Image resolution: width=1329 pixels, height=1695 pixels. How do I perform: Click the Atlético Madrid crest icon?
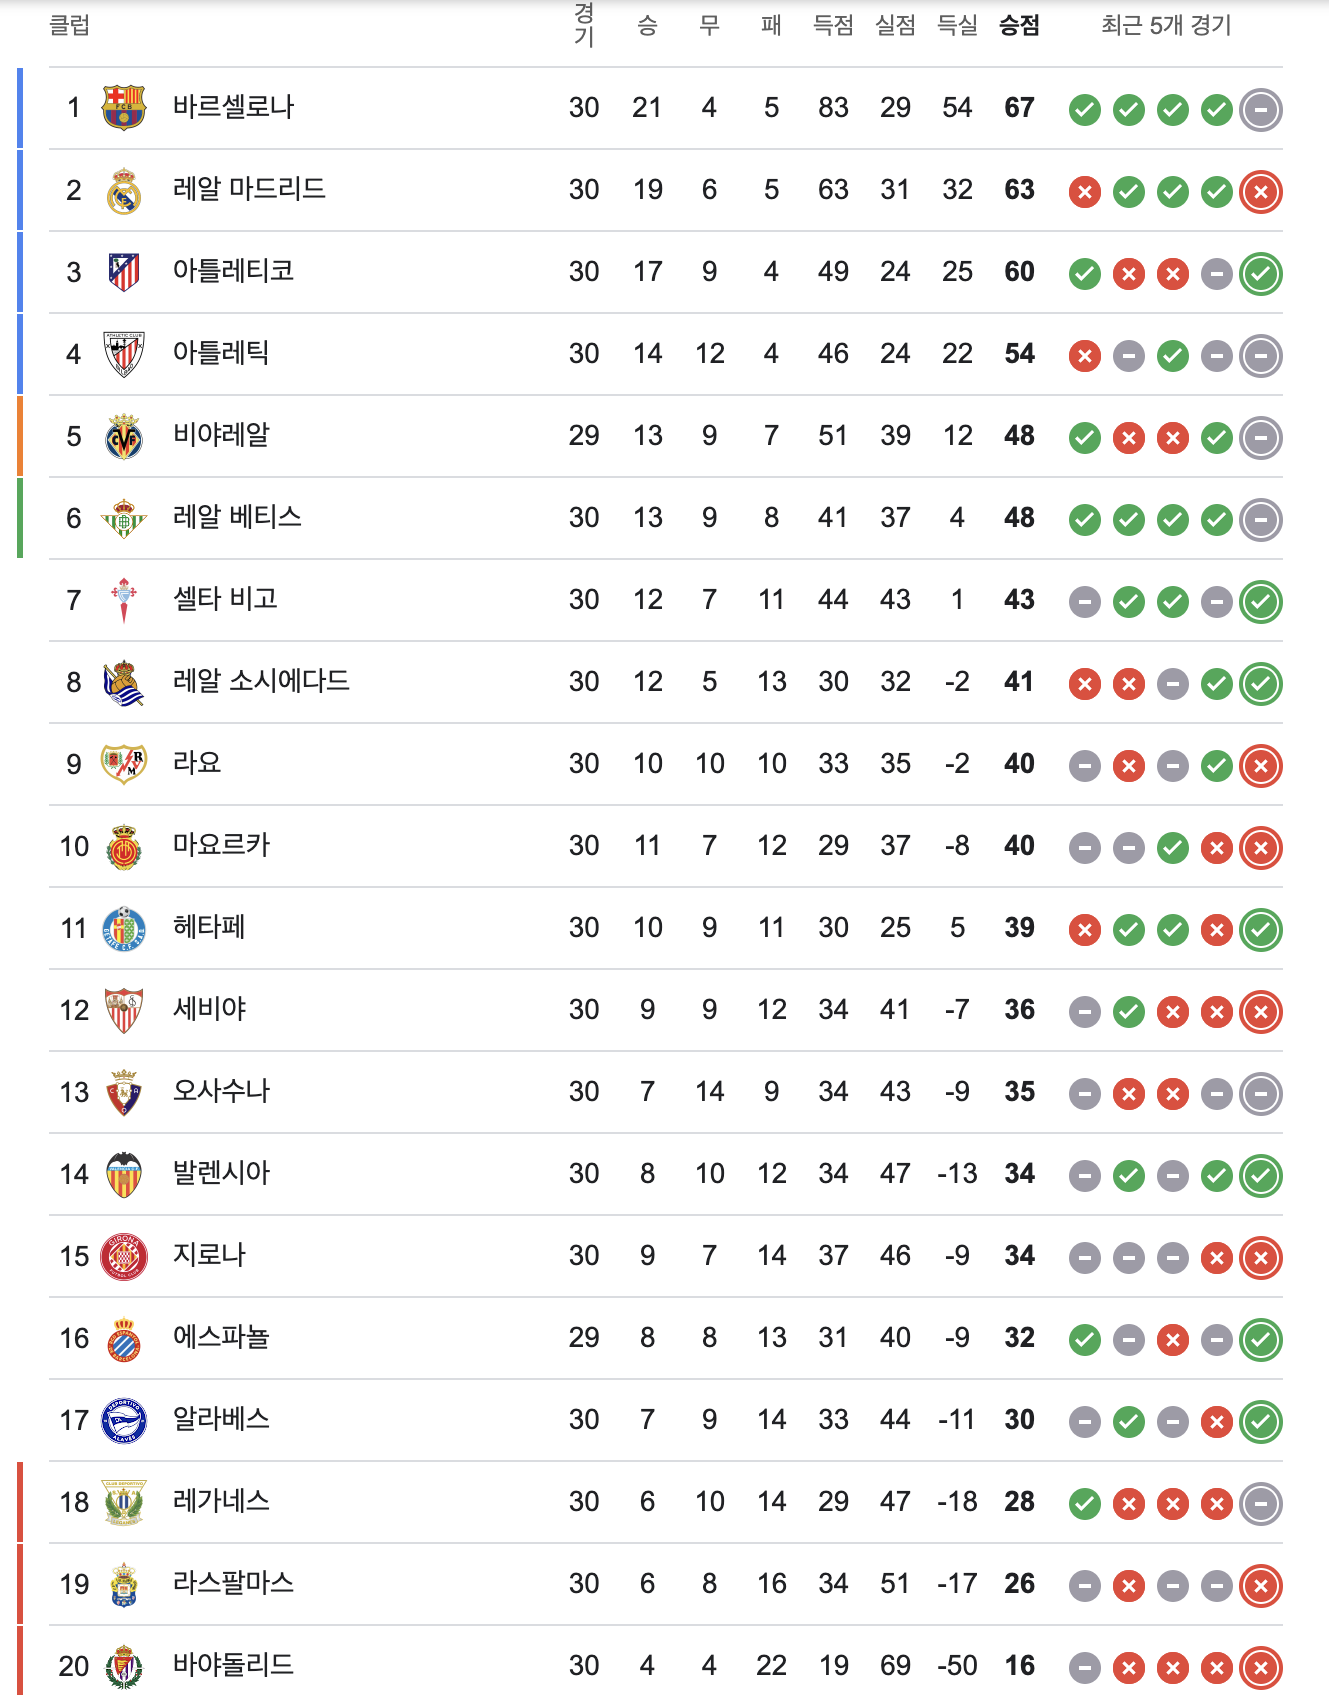(x=124, y=272)
